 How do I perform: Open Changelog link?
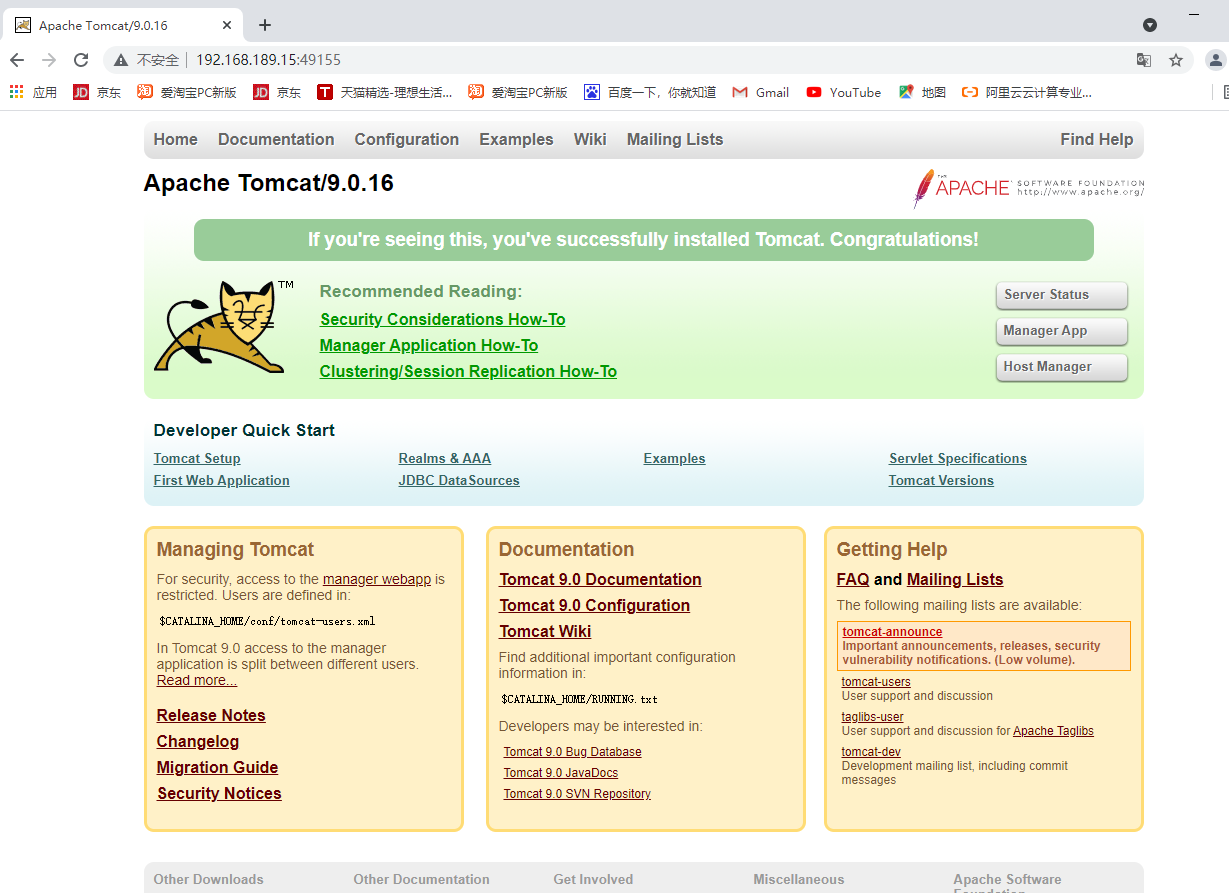pos(198,742)
